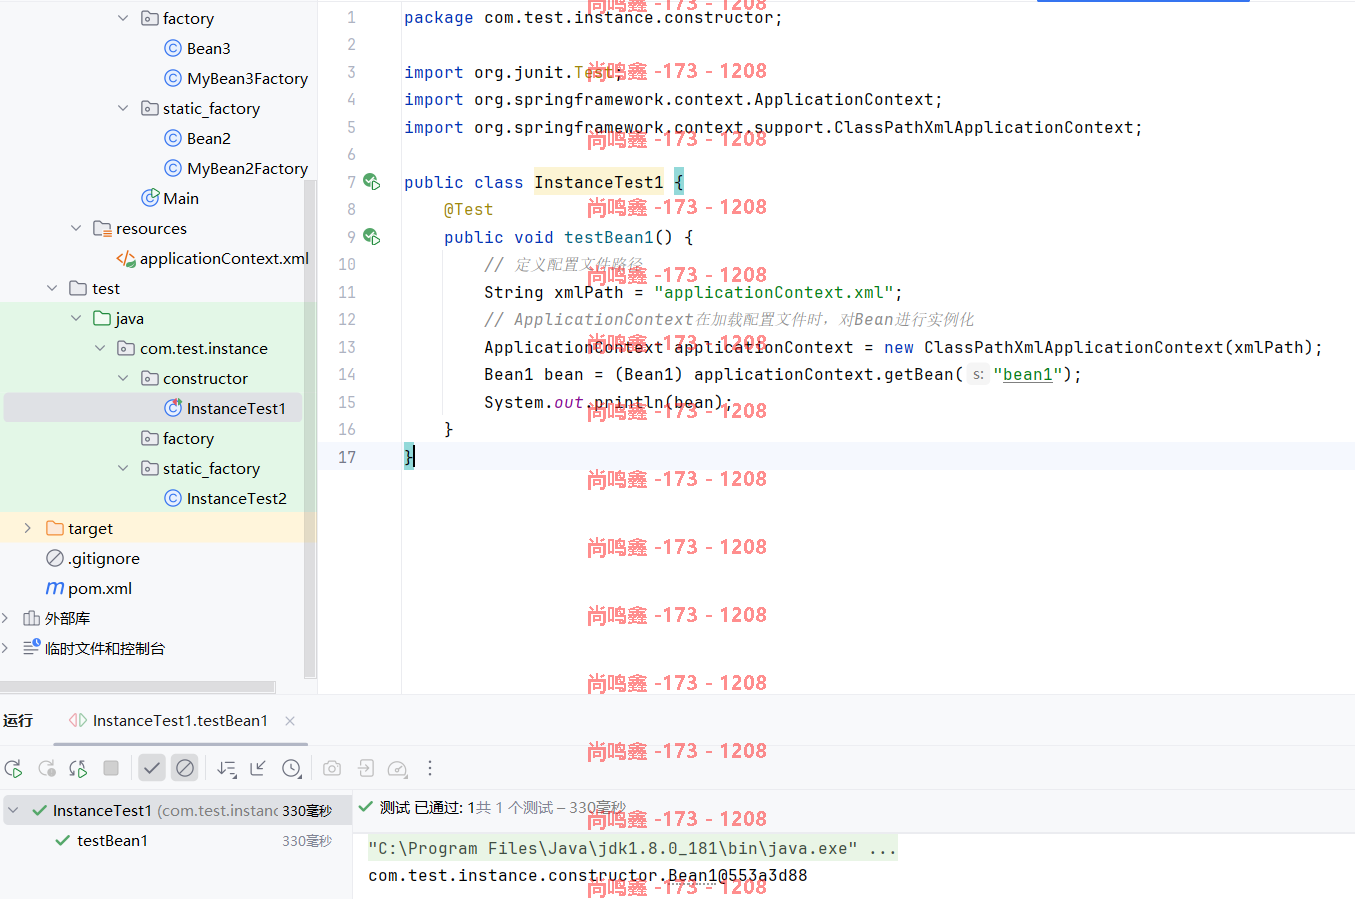
Task: Collapse the constructor package
Action: click(x=123, y=378)
